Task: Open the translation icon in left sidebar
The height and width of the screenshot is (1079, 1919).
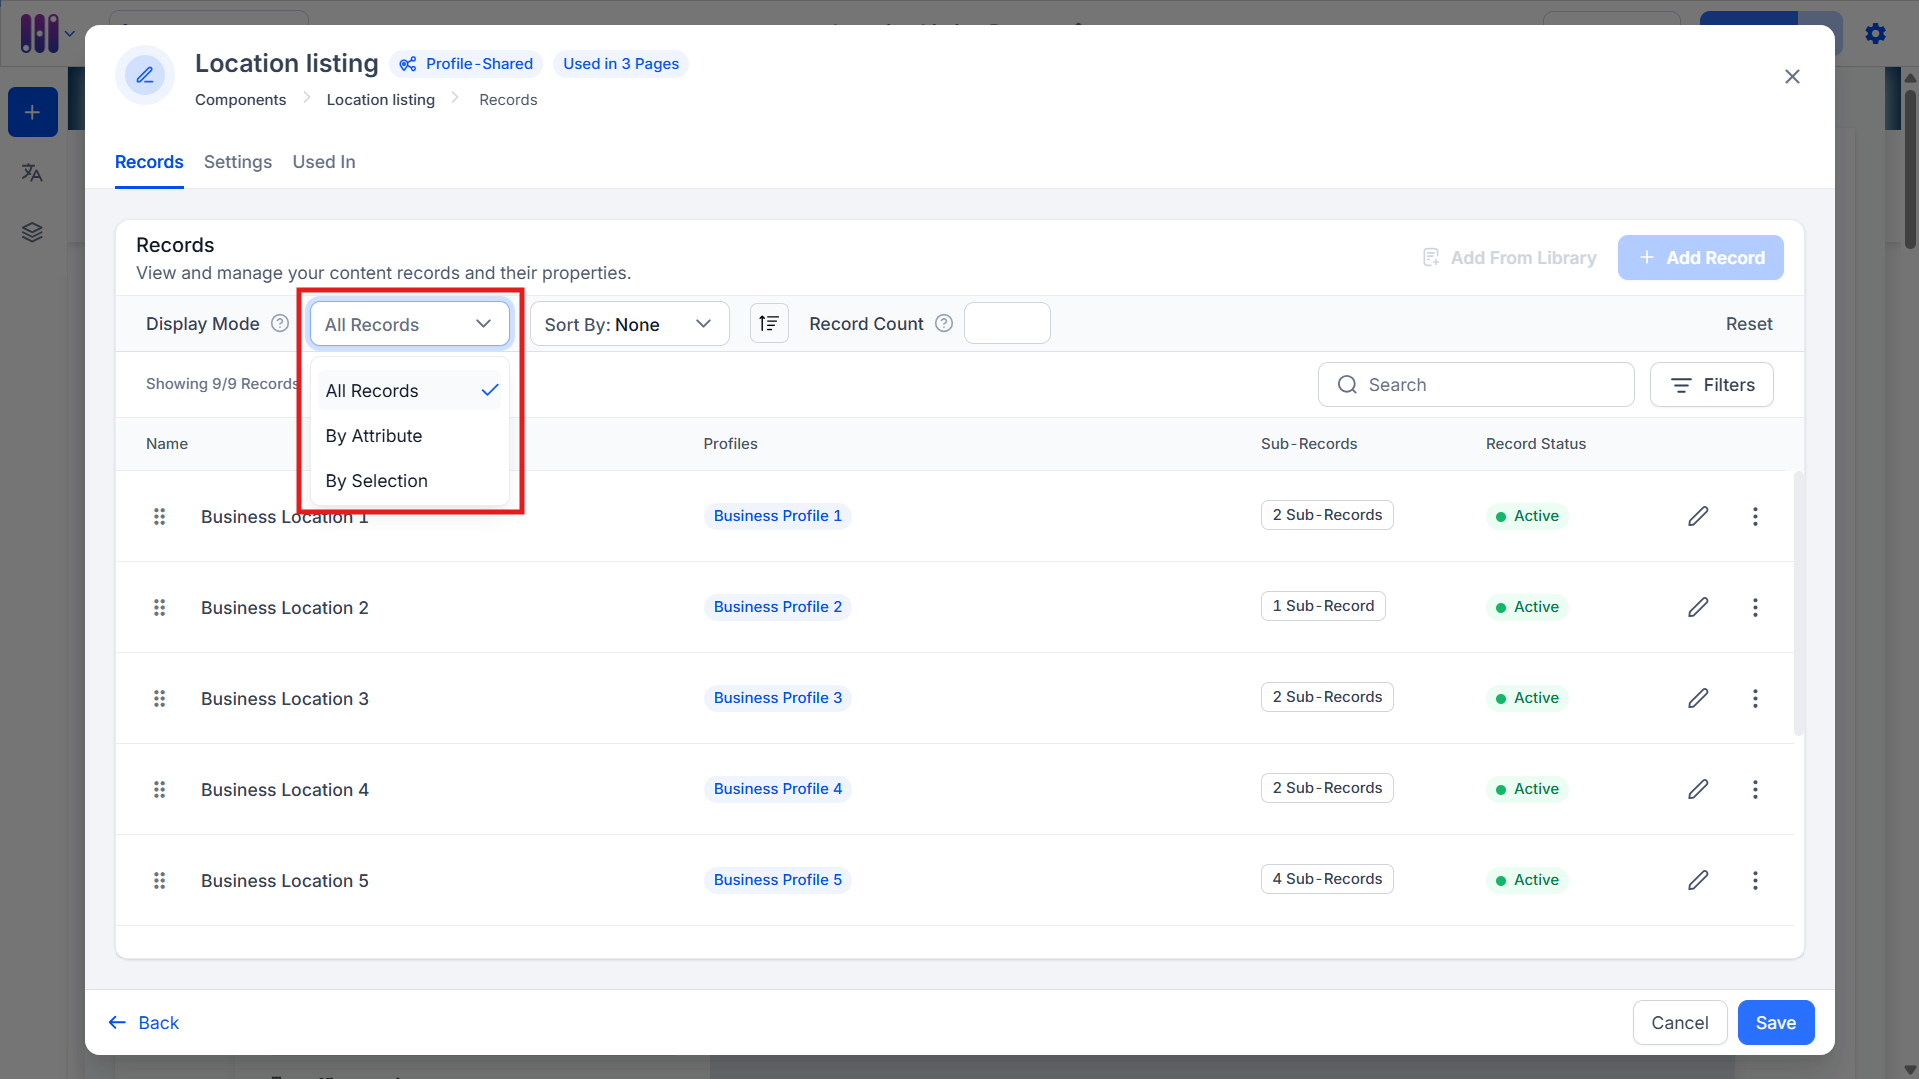Action: (32, 173)
